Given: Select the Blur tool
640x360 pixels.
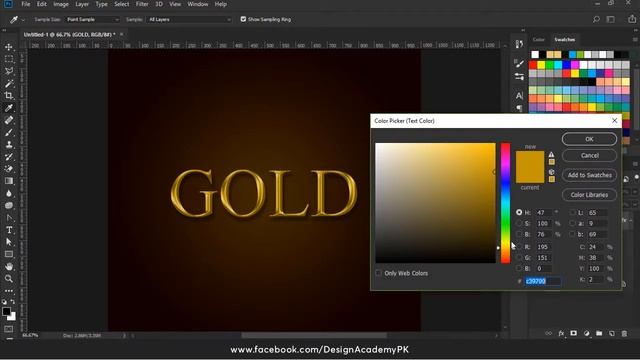Looking at the screenshot, I should (x=9, y=193).
